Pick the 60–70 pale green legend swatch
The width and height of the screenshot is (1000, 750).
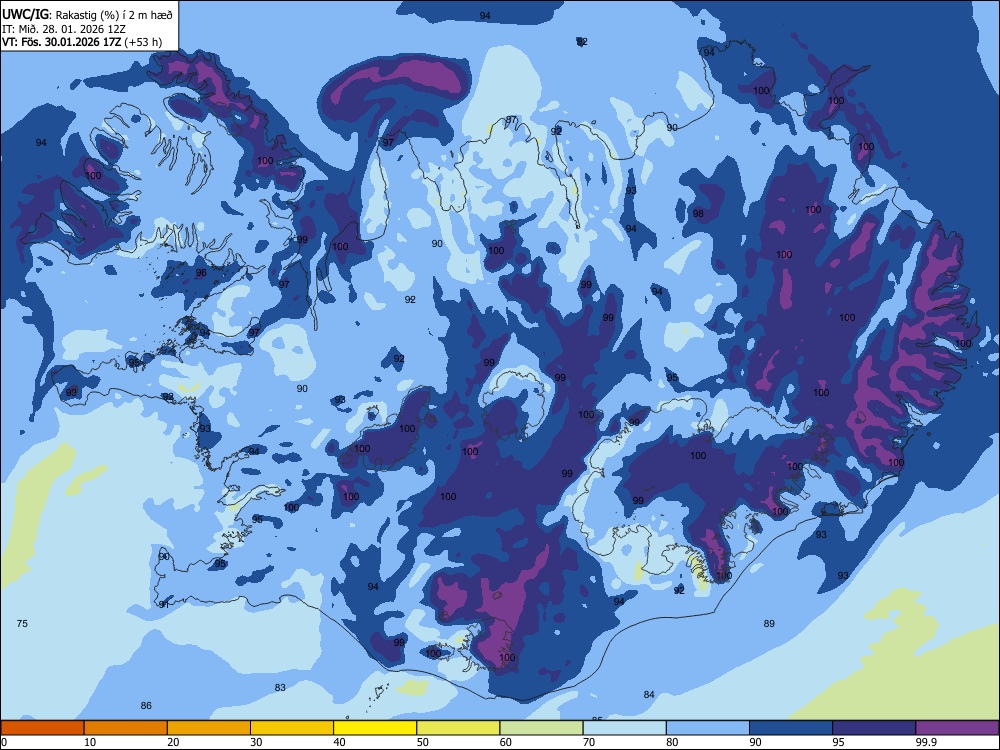[x=541, y=728]
